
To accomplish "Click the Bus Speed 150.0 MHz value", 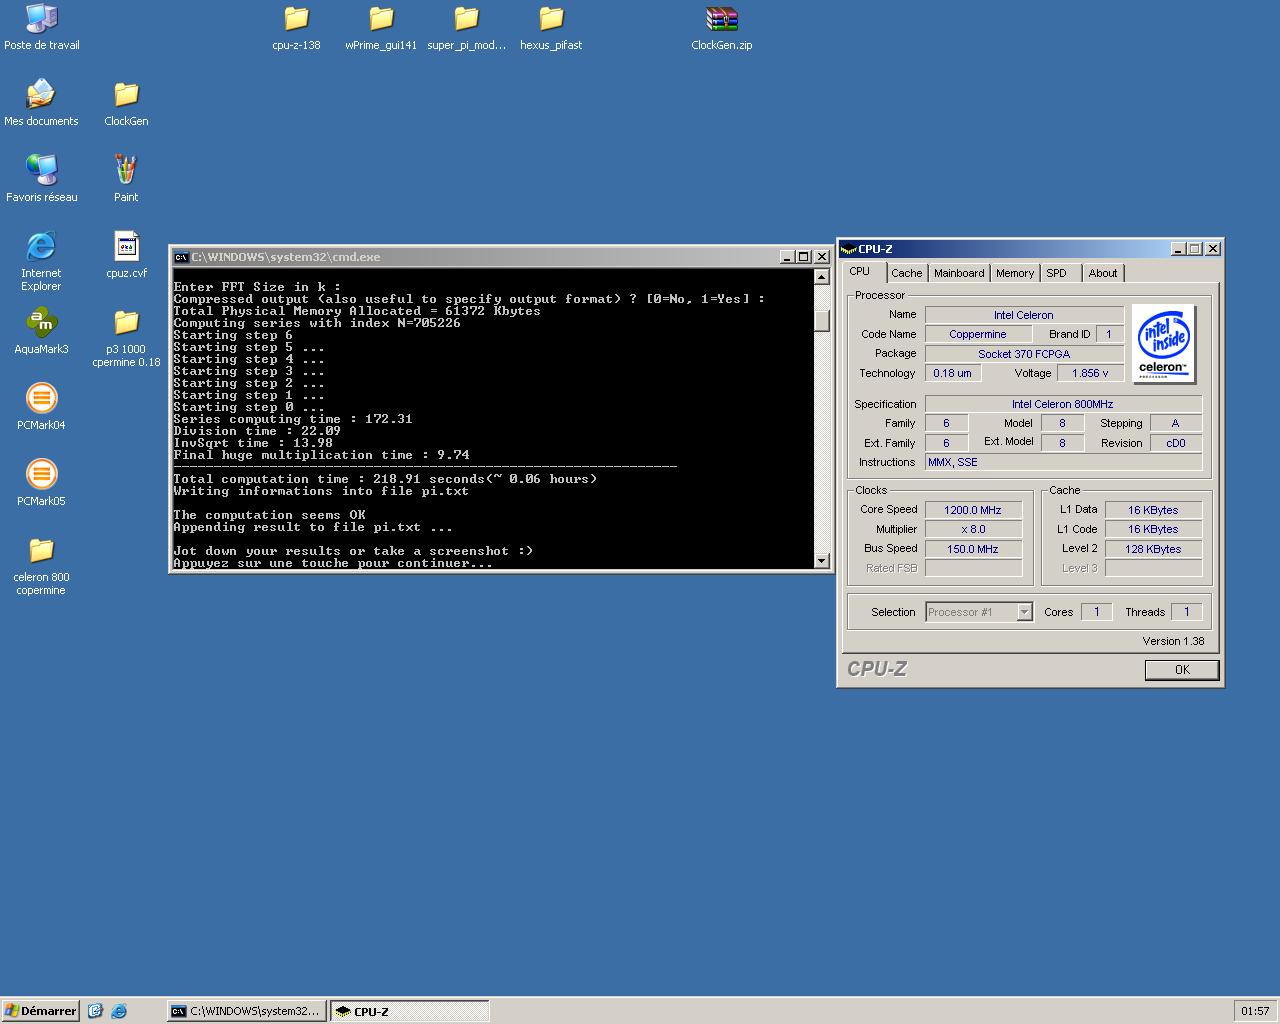I will 973,549.
